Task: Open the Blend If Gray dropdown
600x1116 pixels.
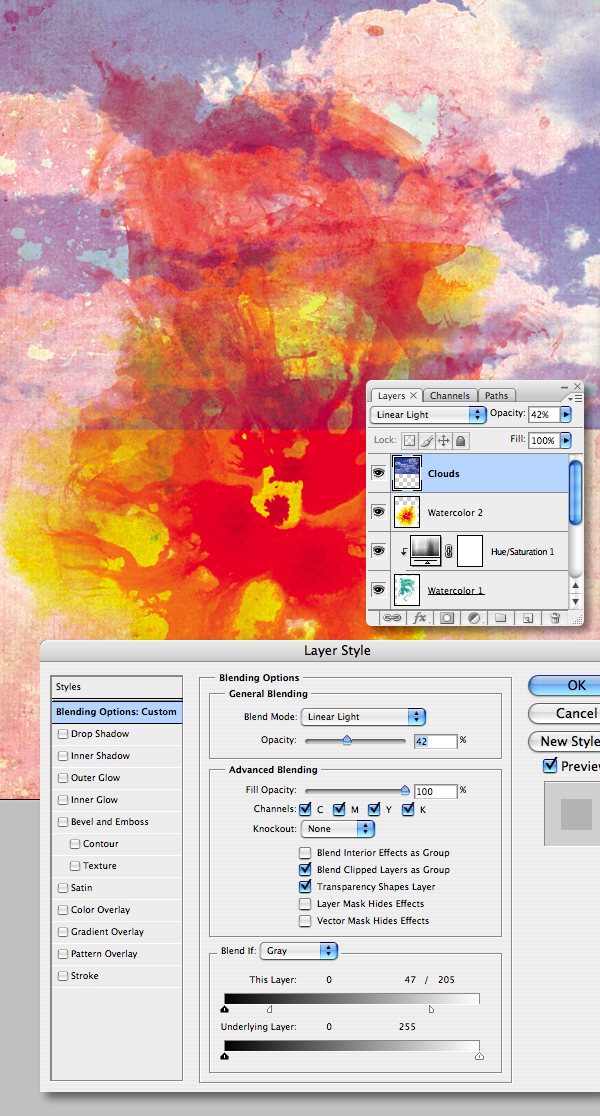Action: tap(299, 951)
